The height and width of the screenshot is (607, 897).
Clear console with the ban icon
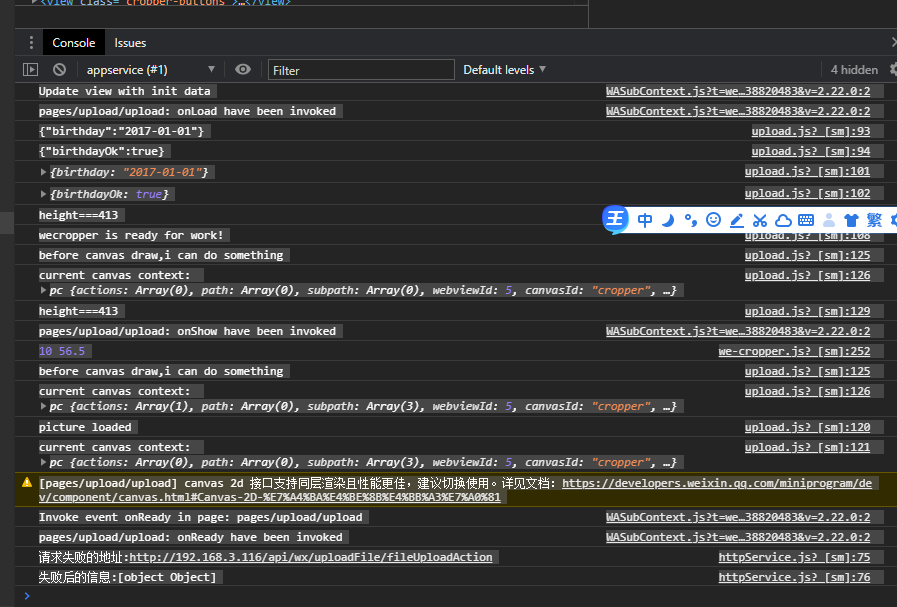(59, 70)
